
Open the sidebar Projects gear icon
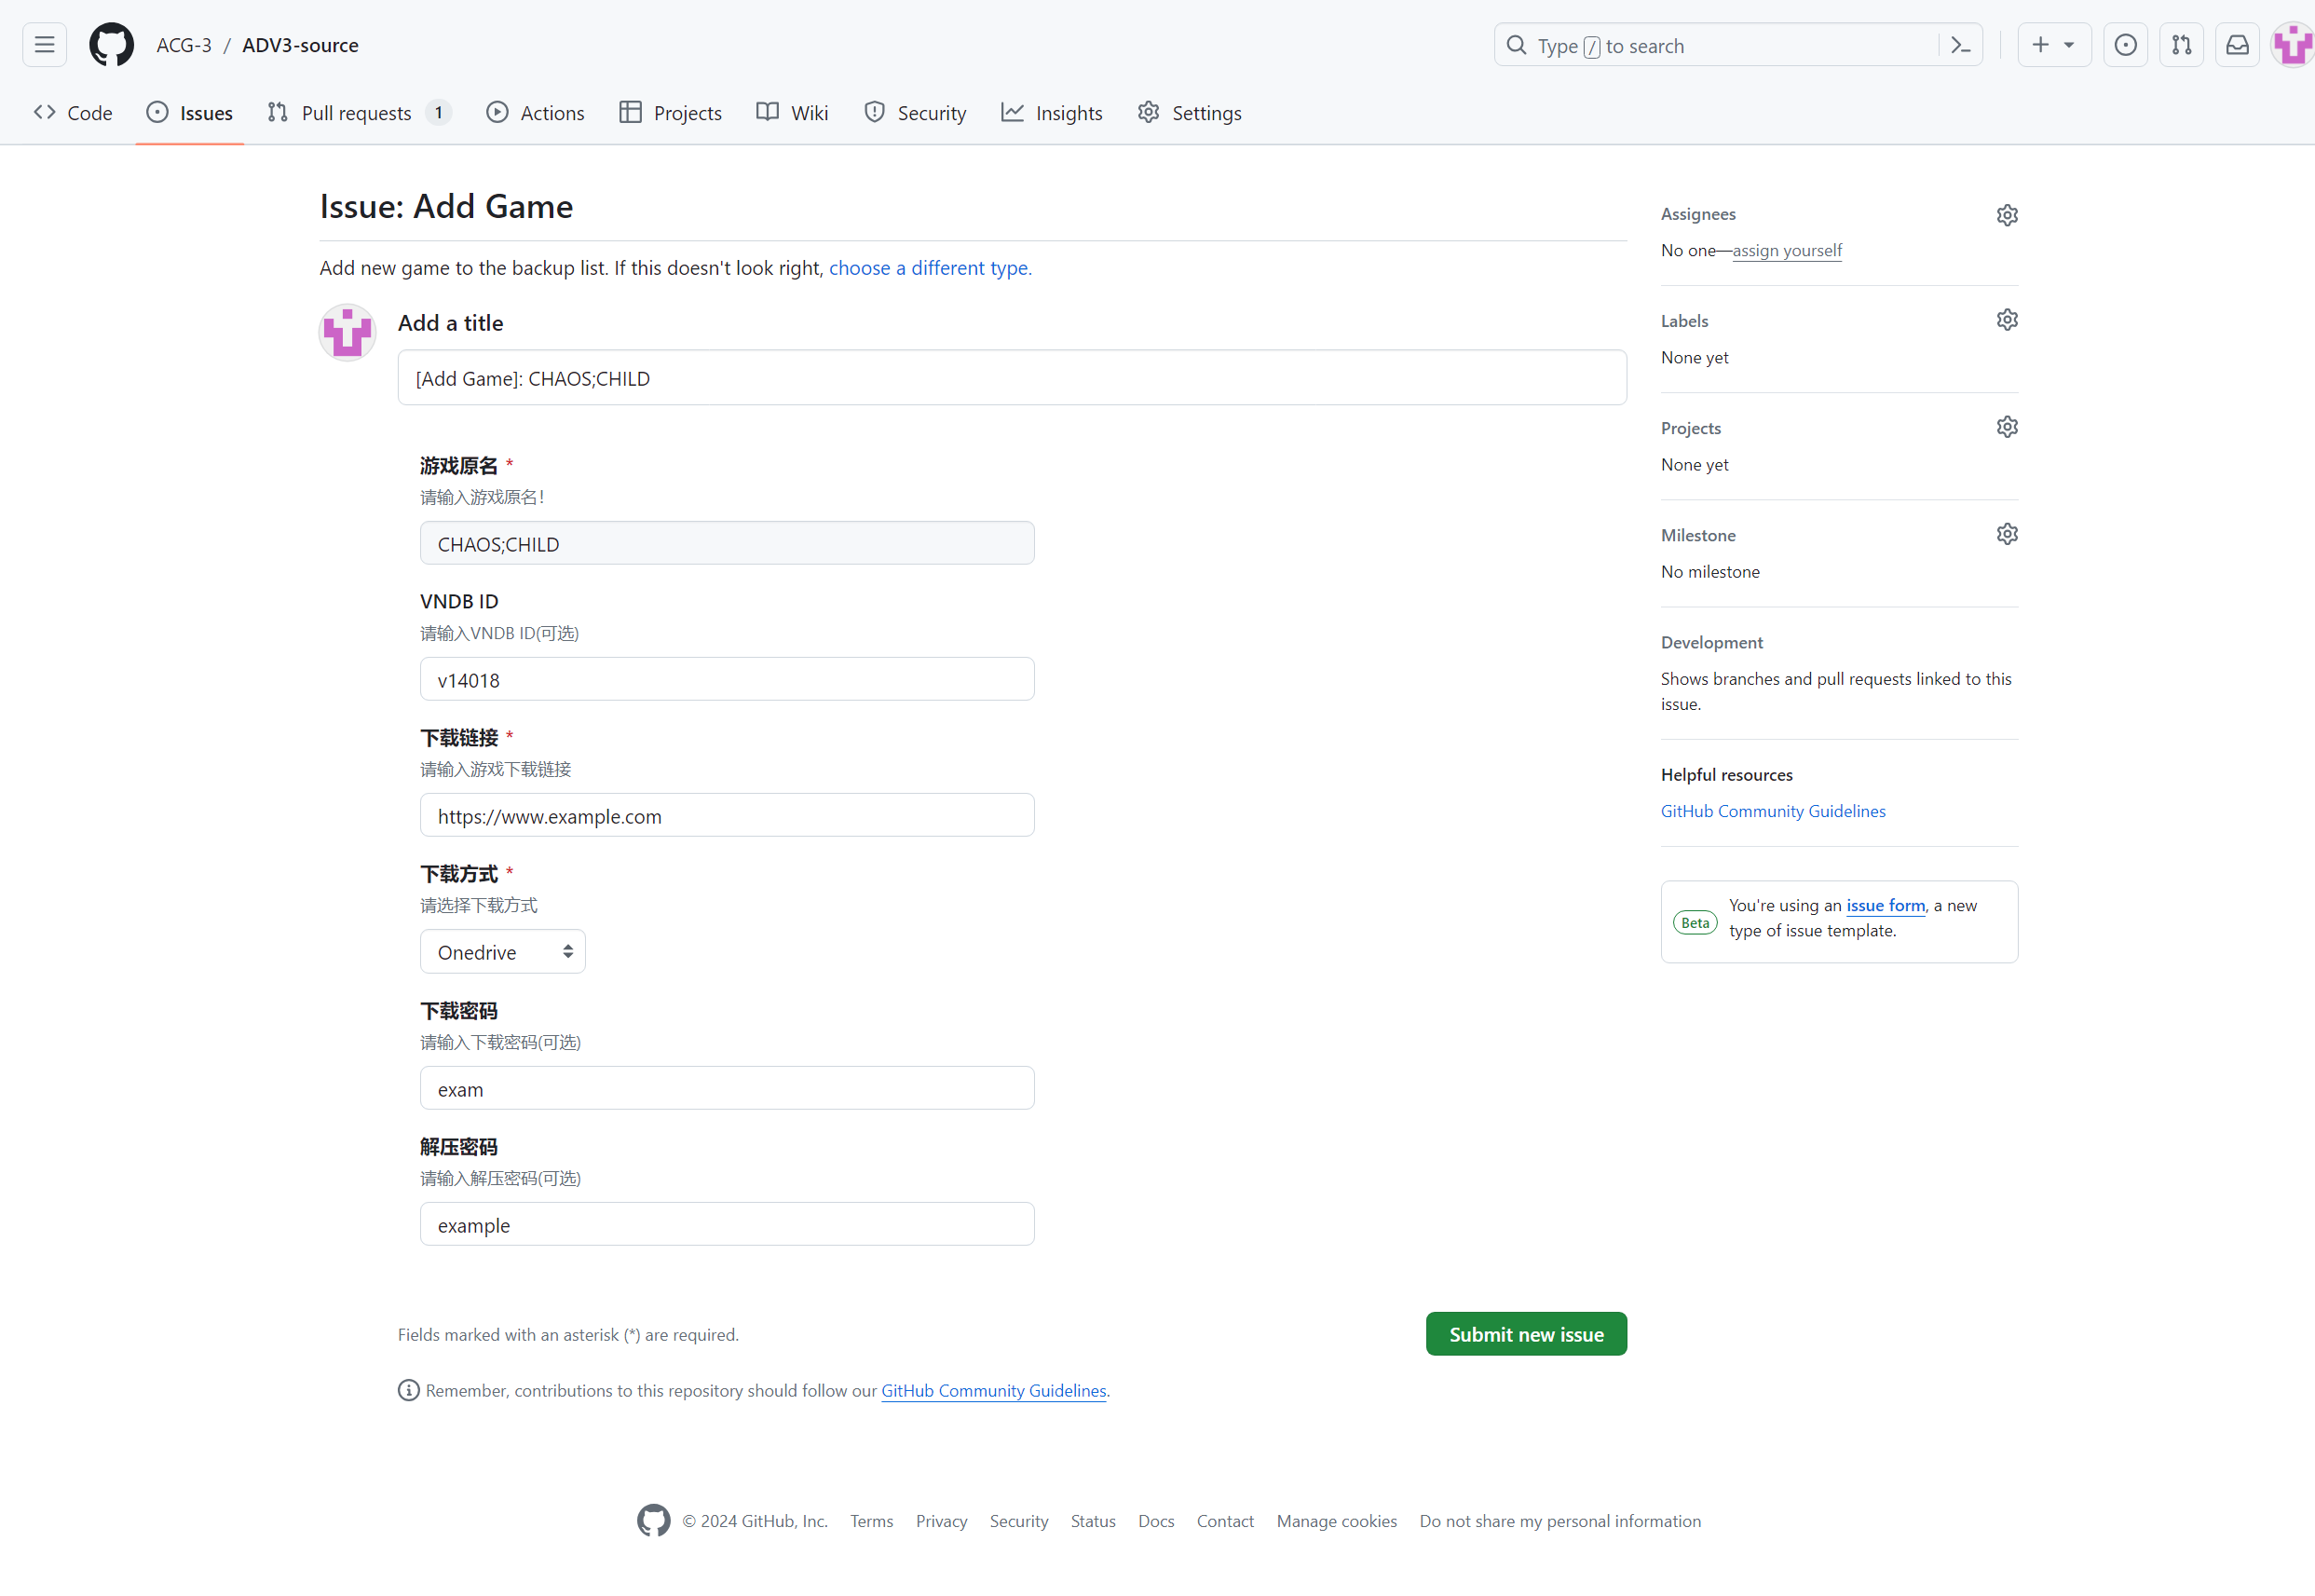pyautogui.click(x=2007, y=427)
